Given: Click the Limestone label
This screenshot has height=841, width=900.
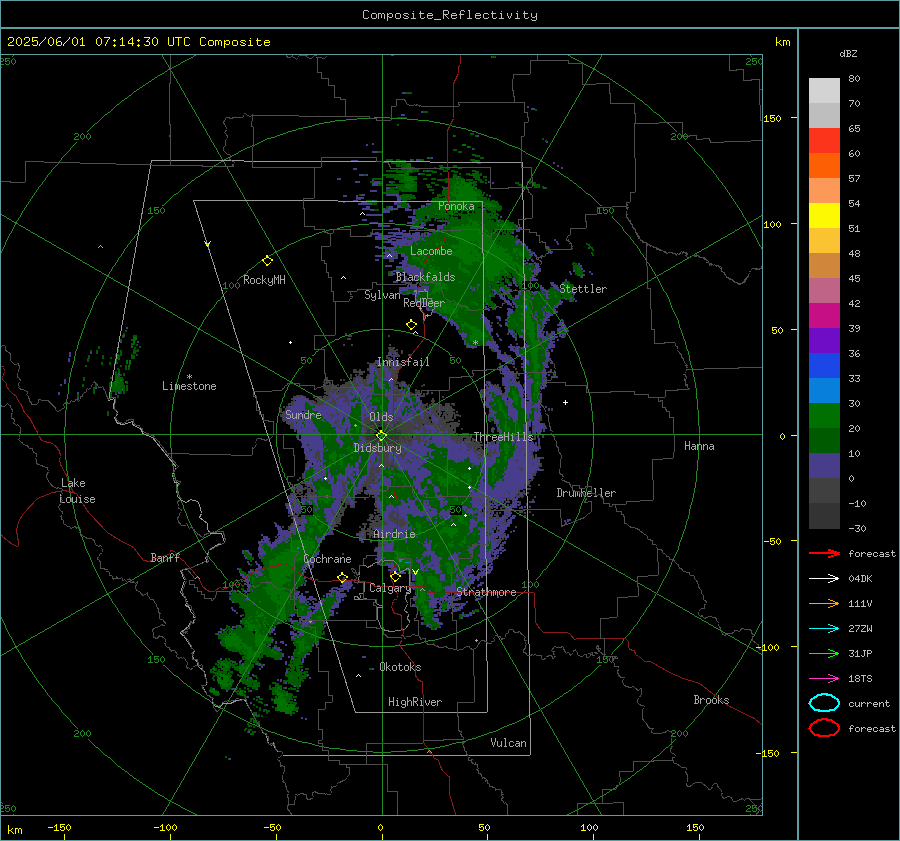Looking at the screenshot, I should tap(189, 386).
